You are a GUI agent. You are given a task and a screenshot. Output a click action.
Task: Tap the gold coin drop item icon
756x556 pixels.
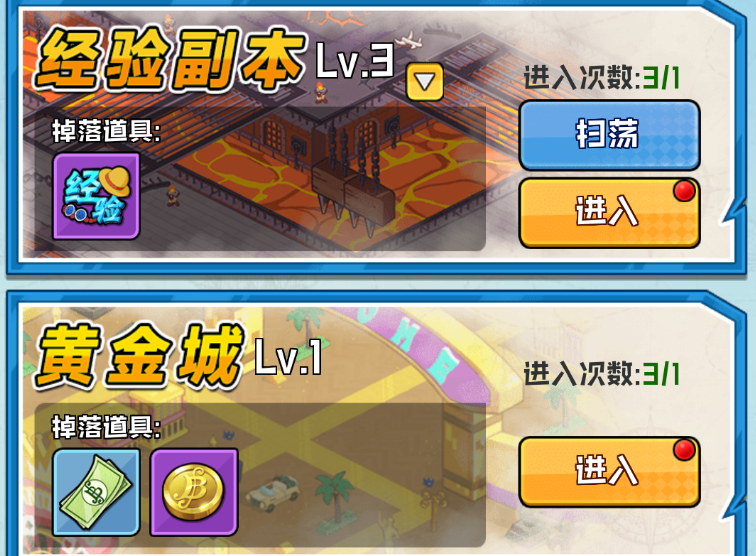pyautogui.click(x=194, y=492)
